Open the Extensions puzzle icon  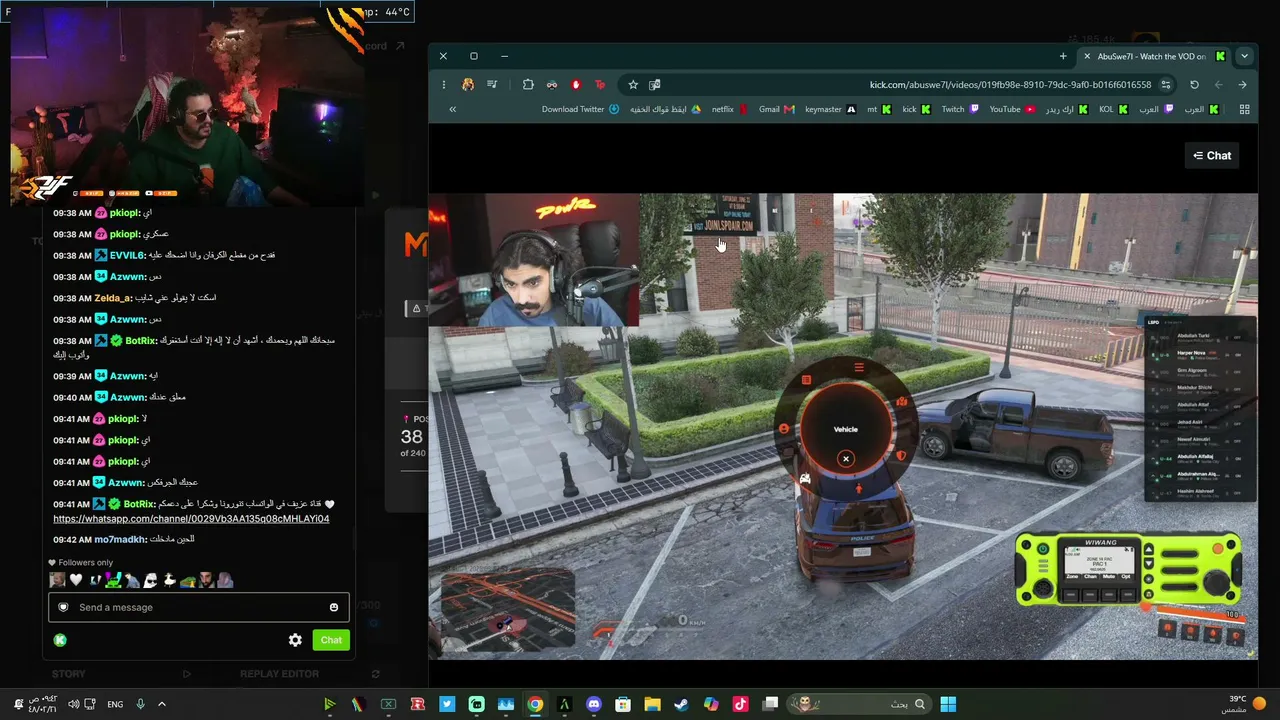pyautogui.click(x=528, y=85)
